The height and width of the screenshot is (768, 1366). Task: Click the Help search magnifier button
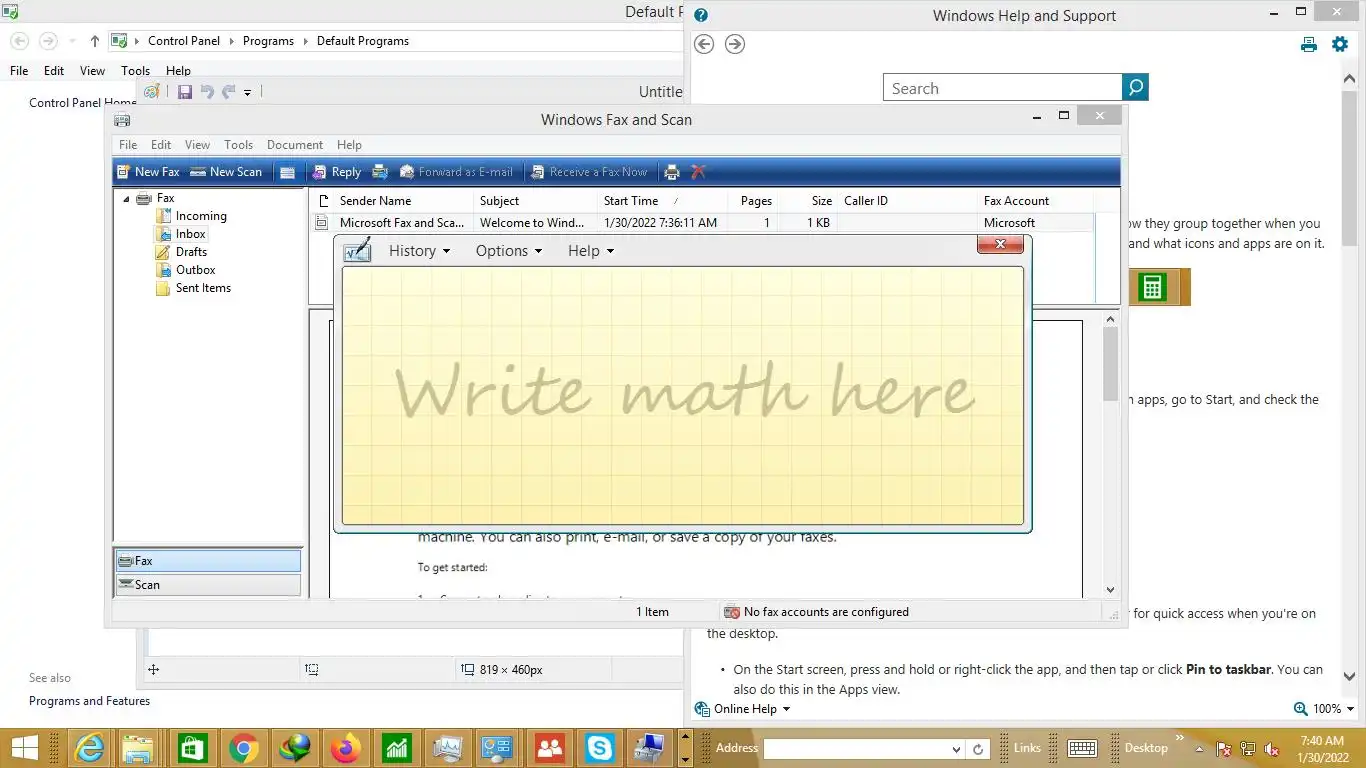pos(1135,88)
